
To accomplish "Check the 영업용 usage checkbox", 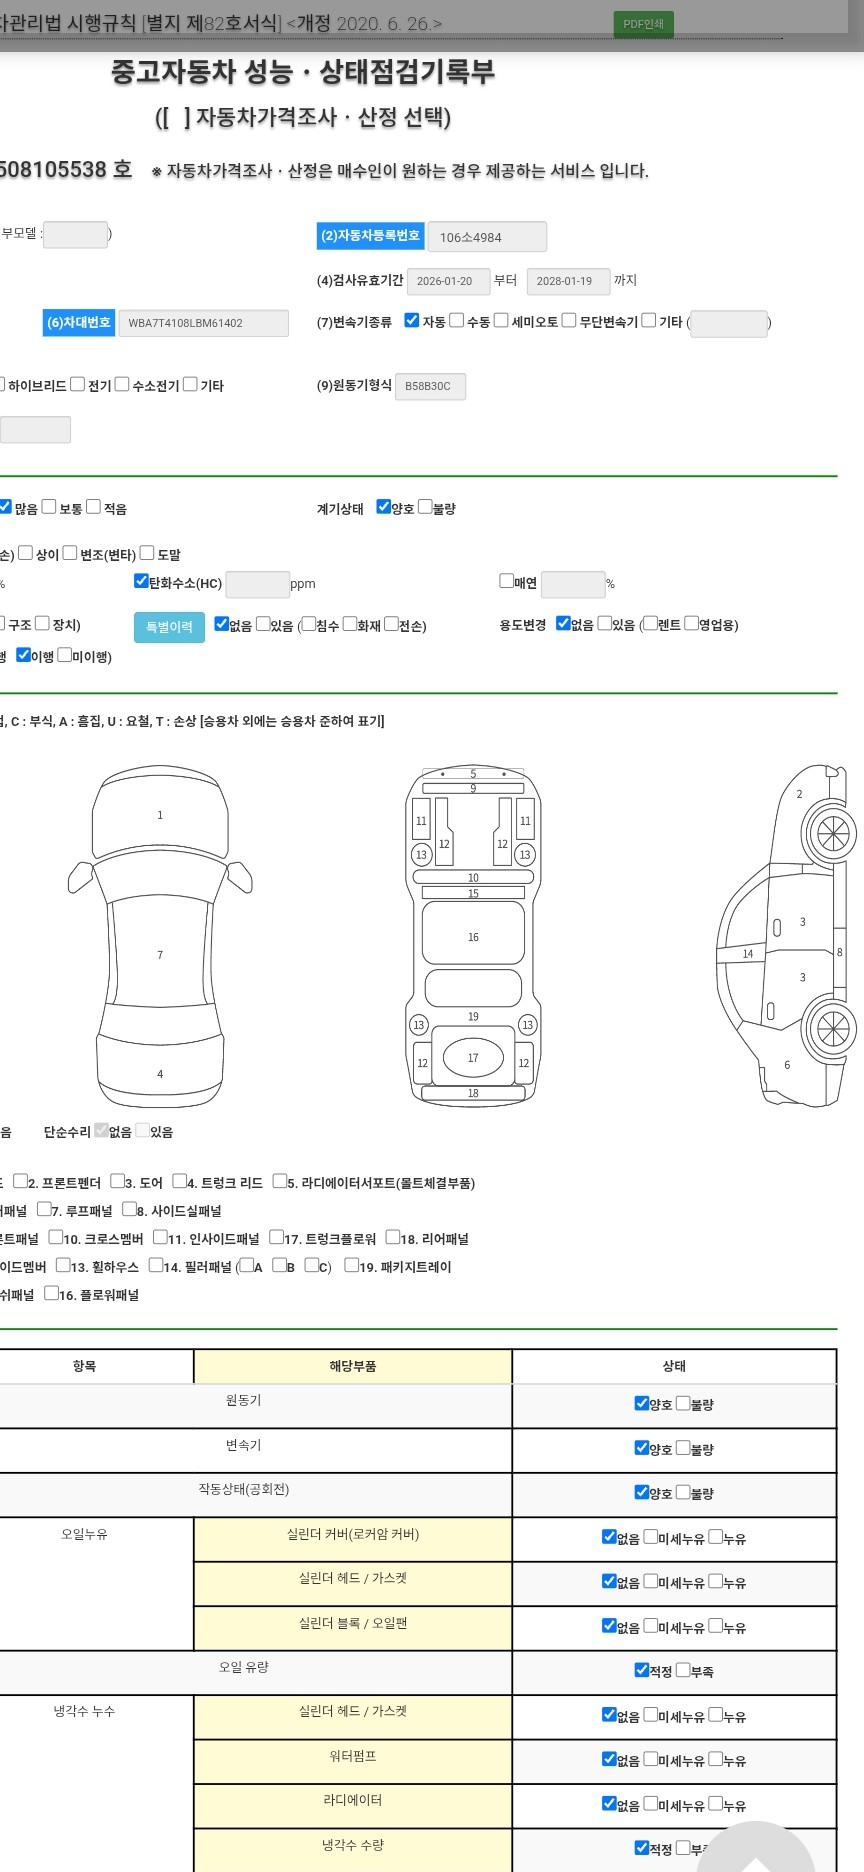I will tap(691, 623).
